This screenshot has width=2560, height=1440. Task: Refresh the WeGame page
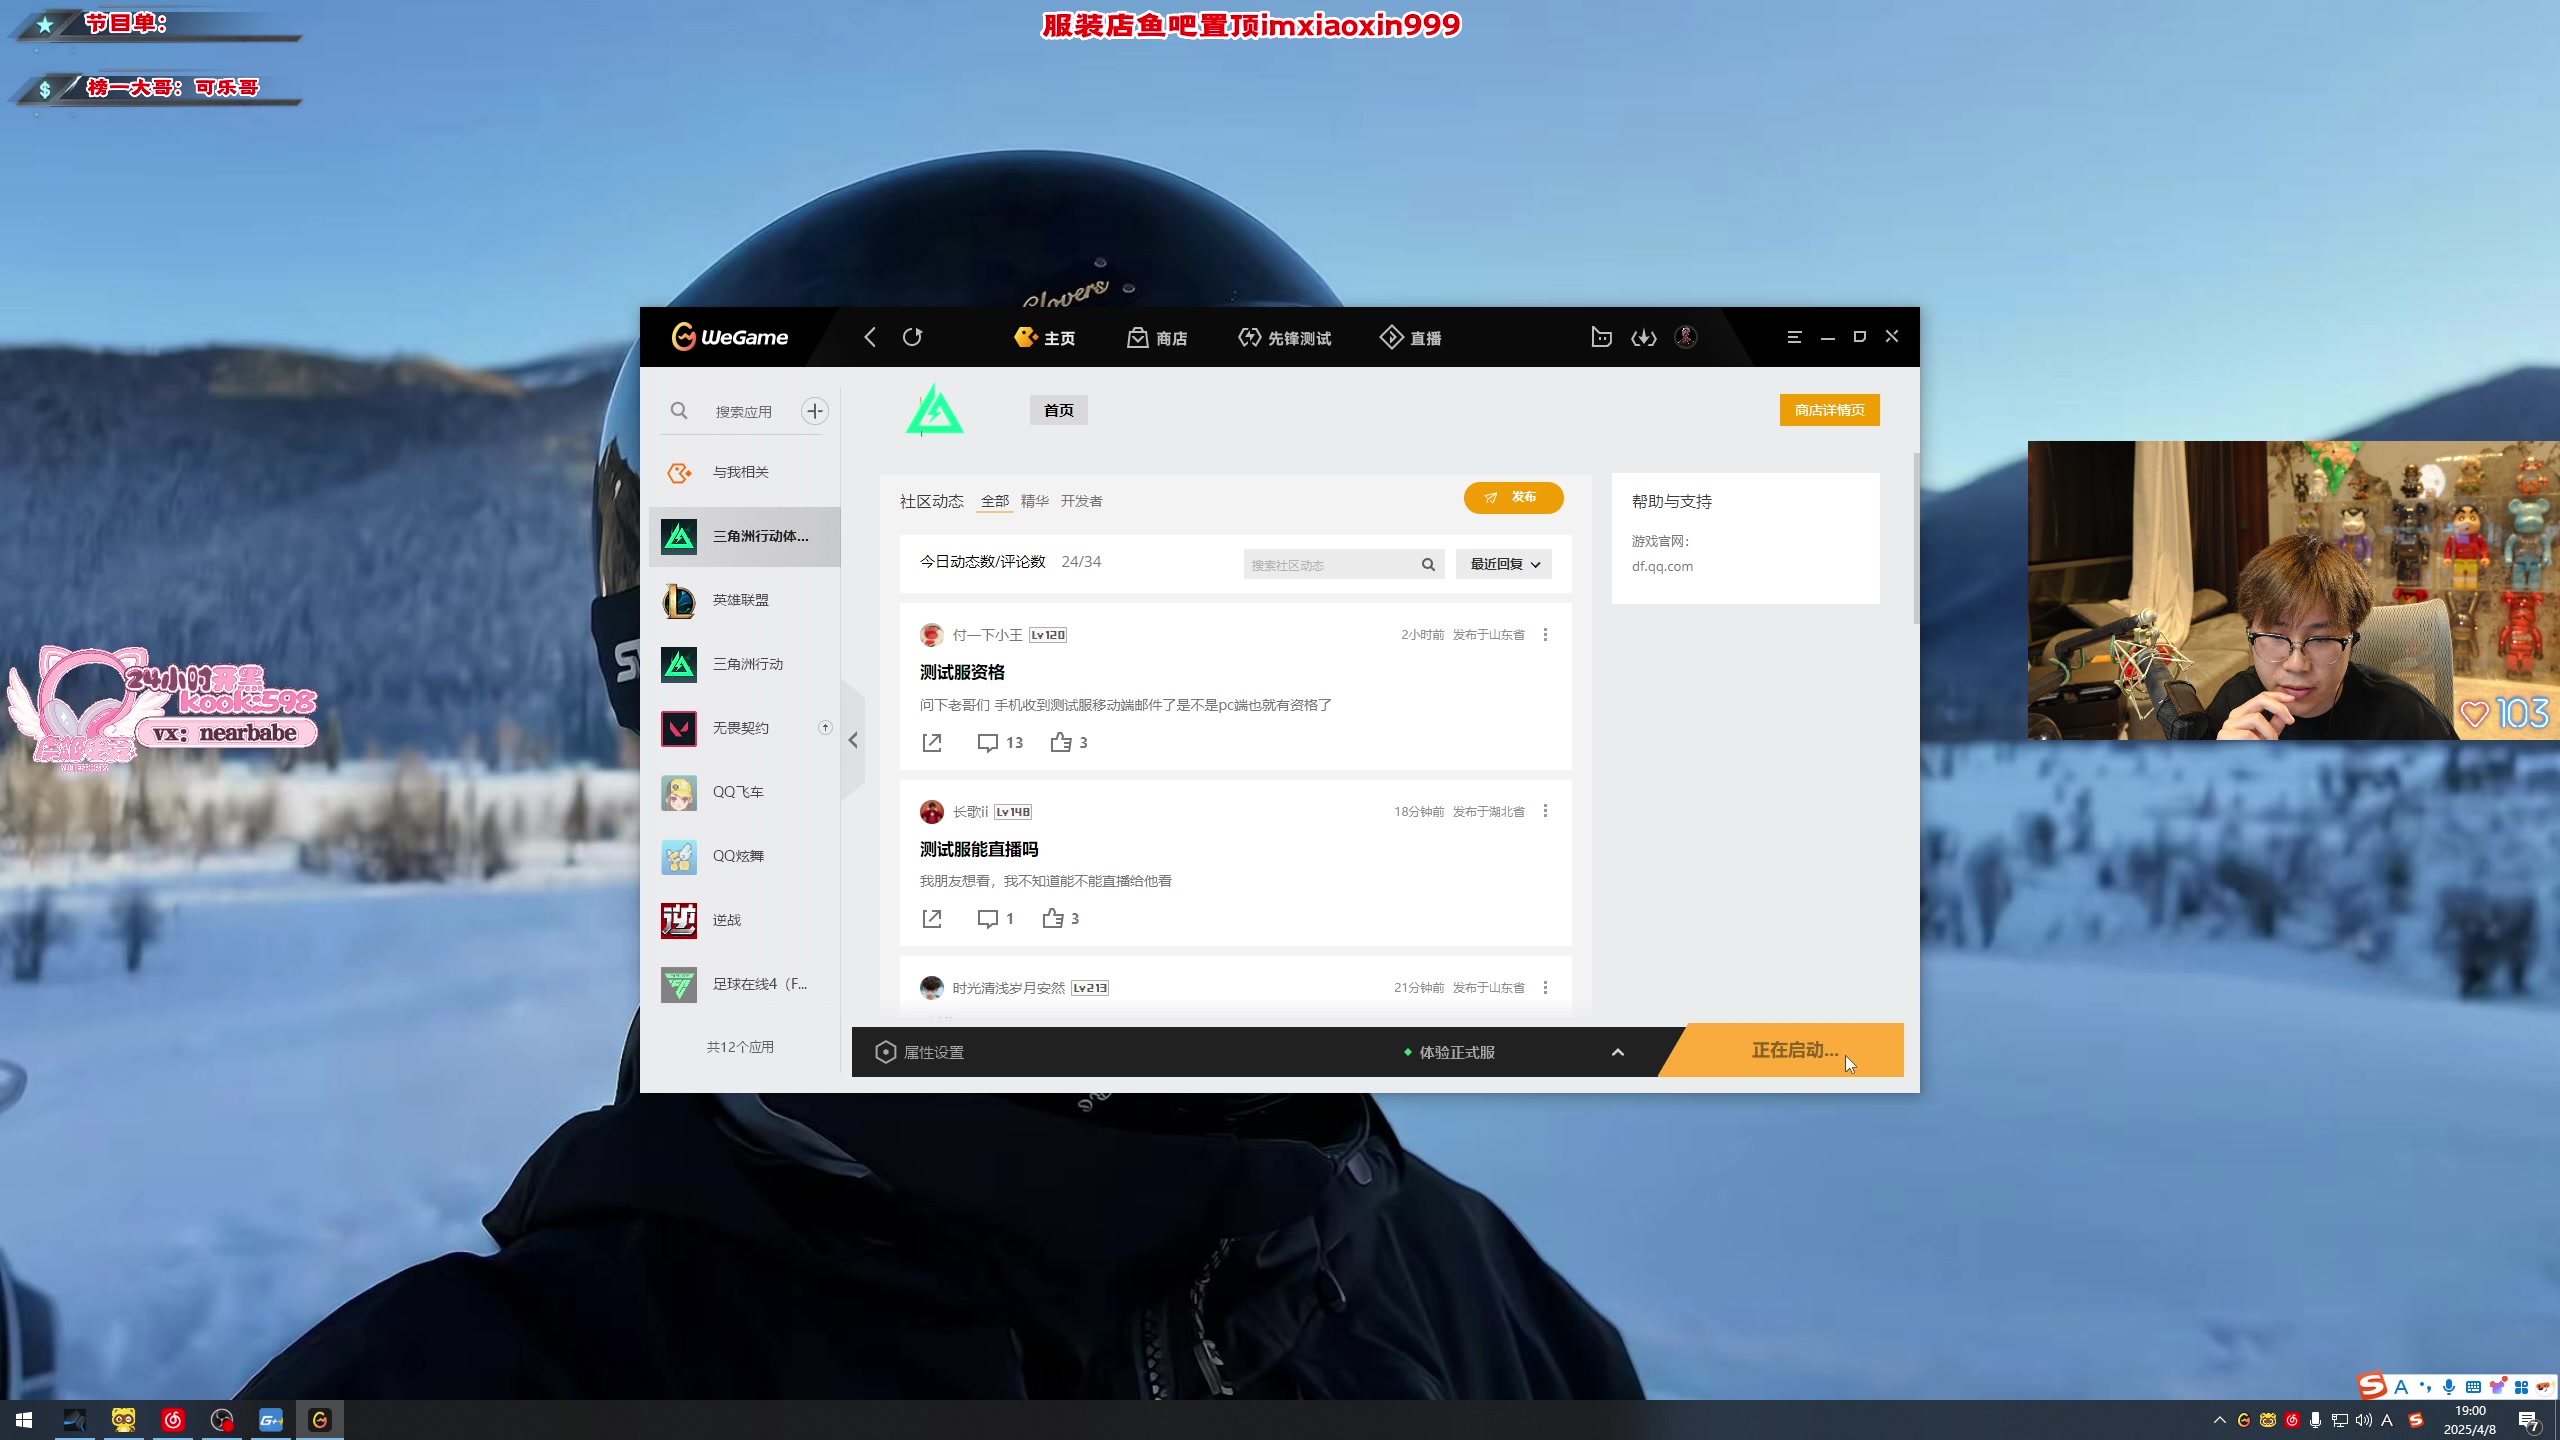[x=912, y=337]
